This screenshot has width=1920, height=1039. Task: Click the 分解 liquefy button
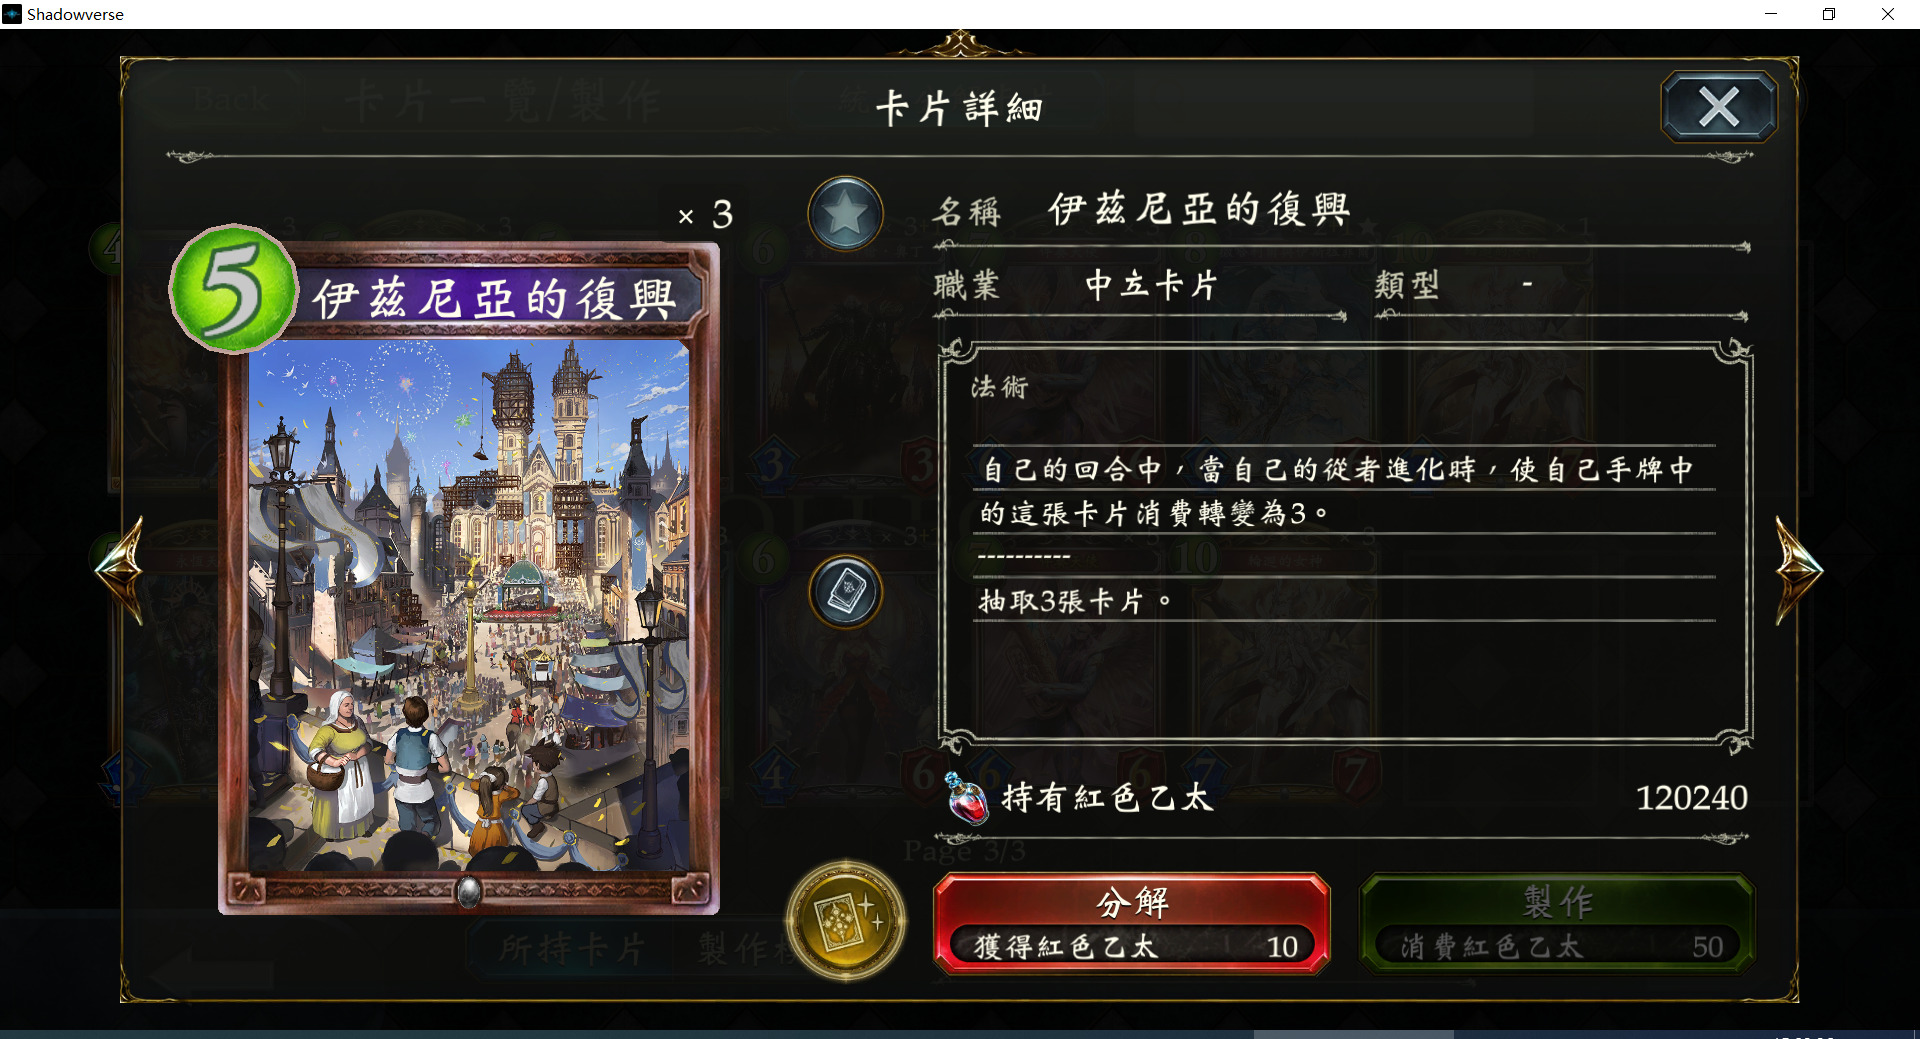[1131, 923]
